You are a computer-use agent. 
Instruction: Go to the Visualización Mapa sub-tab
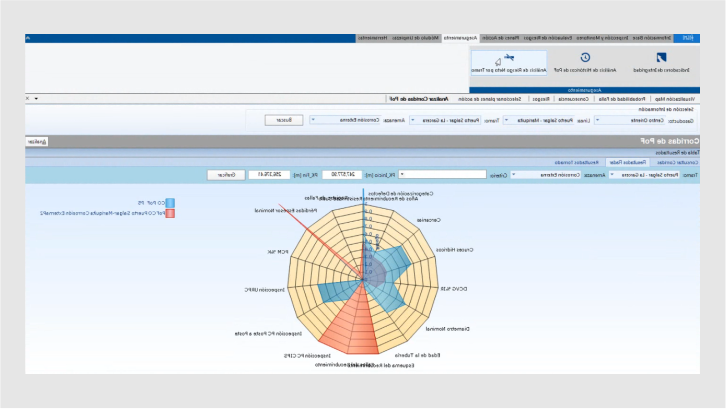675,99
